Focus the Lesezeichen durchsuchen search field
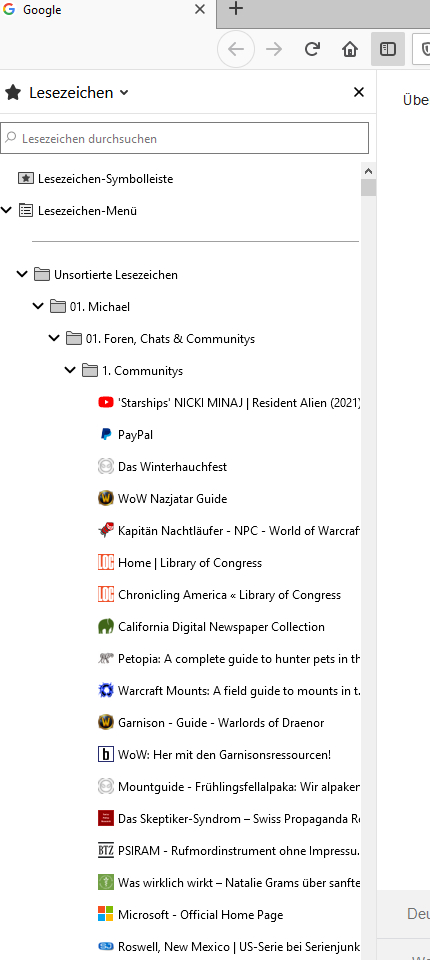This screenshot has height=960, width=430. pyautogui.click(x=184, y=138)
